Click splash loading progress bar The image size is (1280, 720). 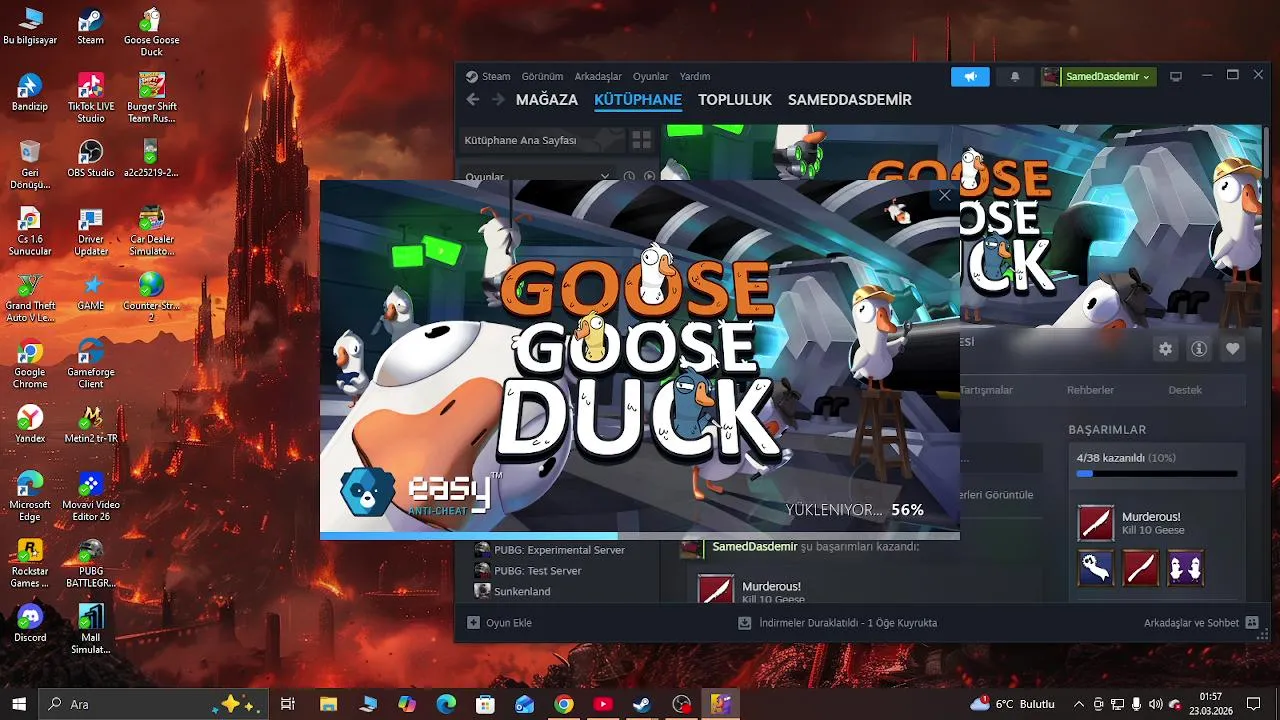[x=640, y=536]
